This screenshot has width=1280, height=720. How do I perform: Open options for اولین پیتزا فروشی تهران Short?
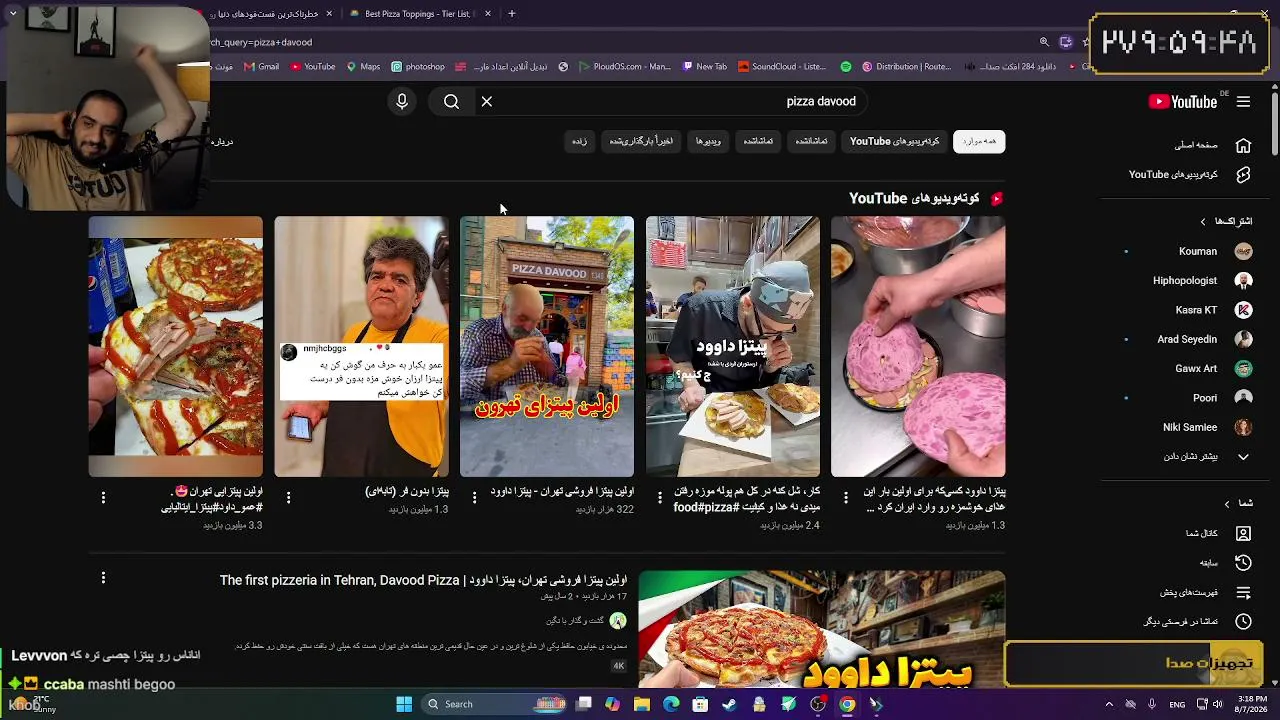click(x=474, y=497)
